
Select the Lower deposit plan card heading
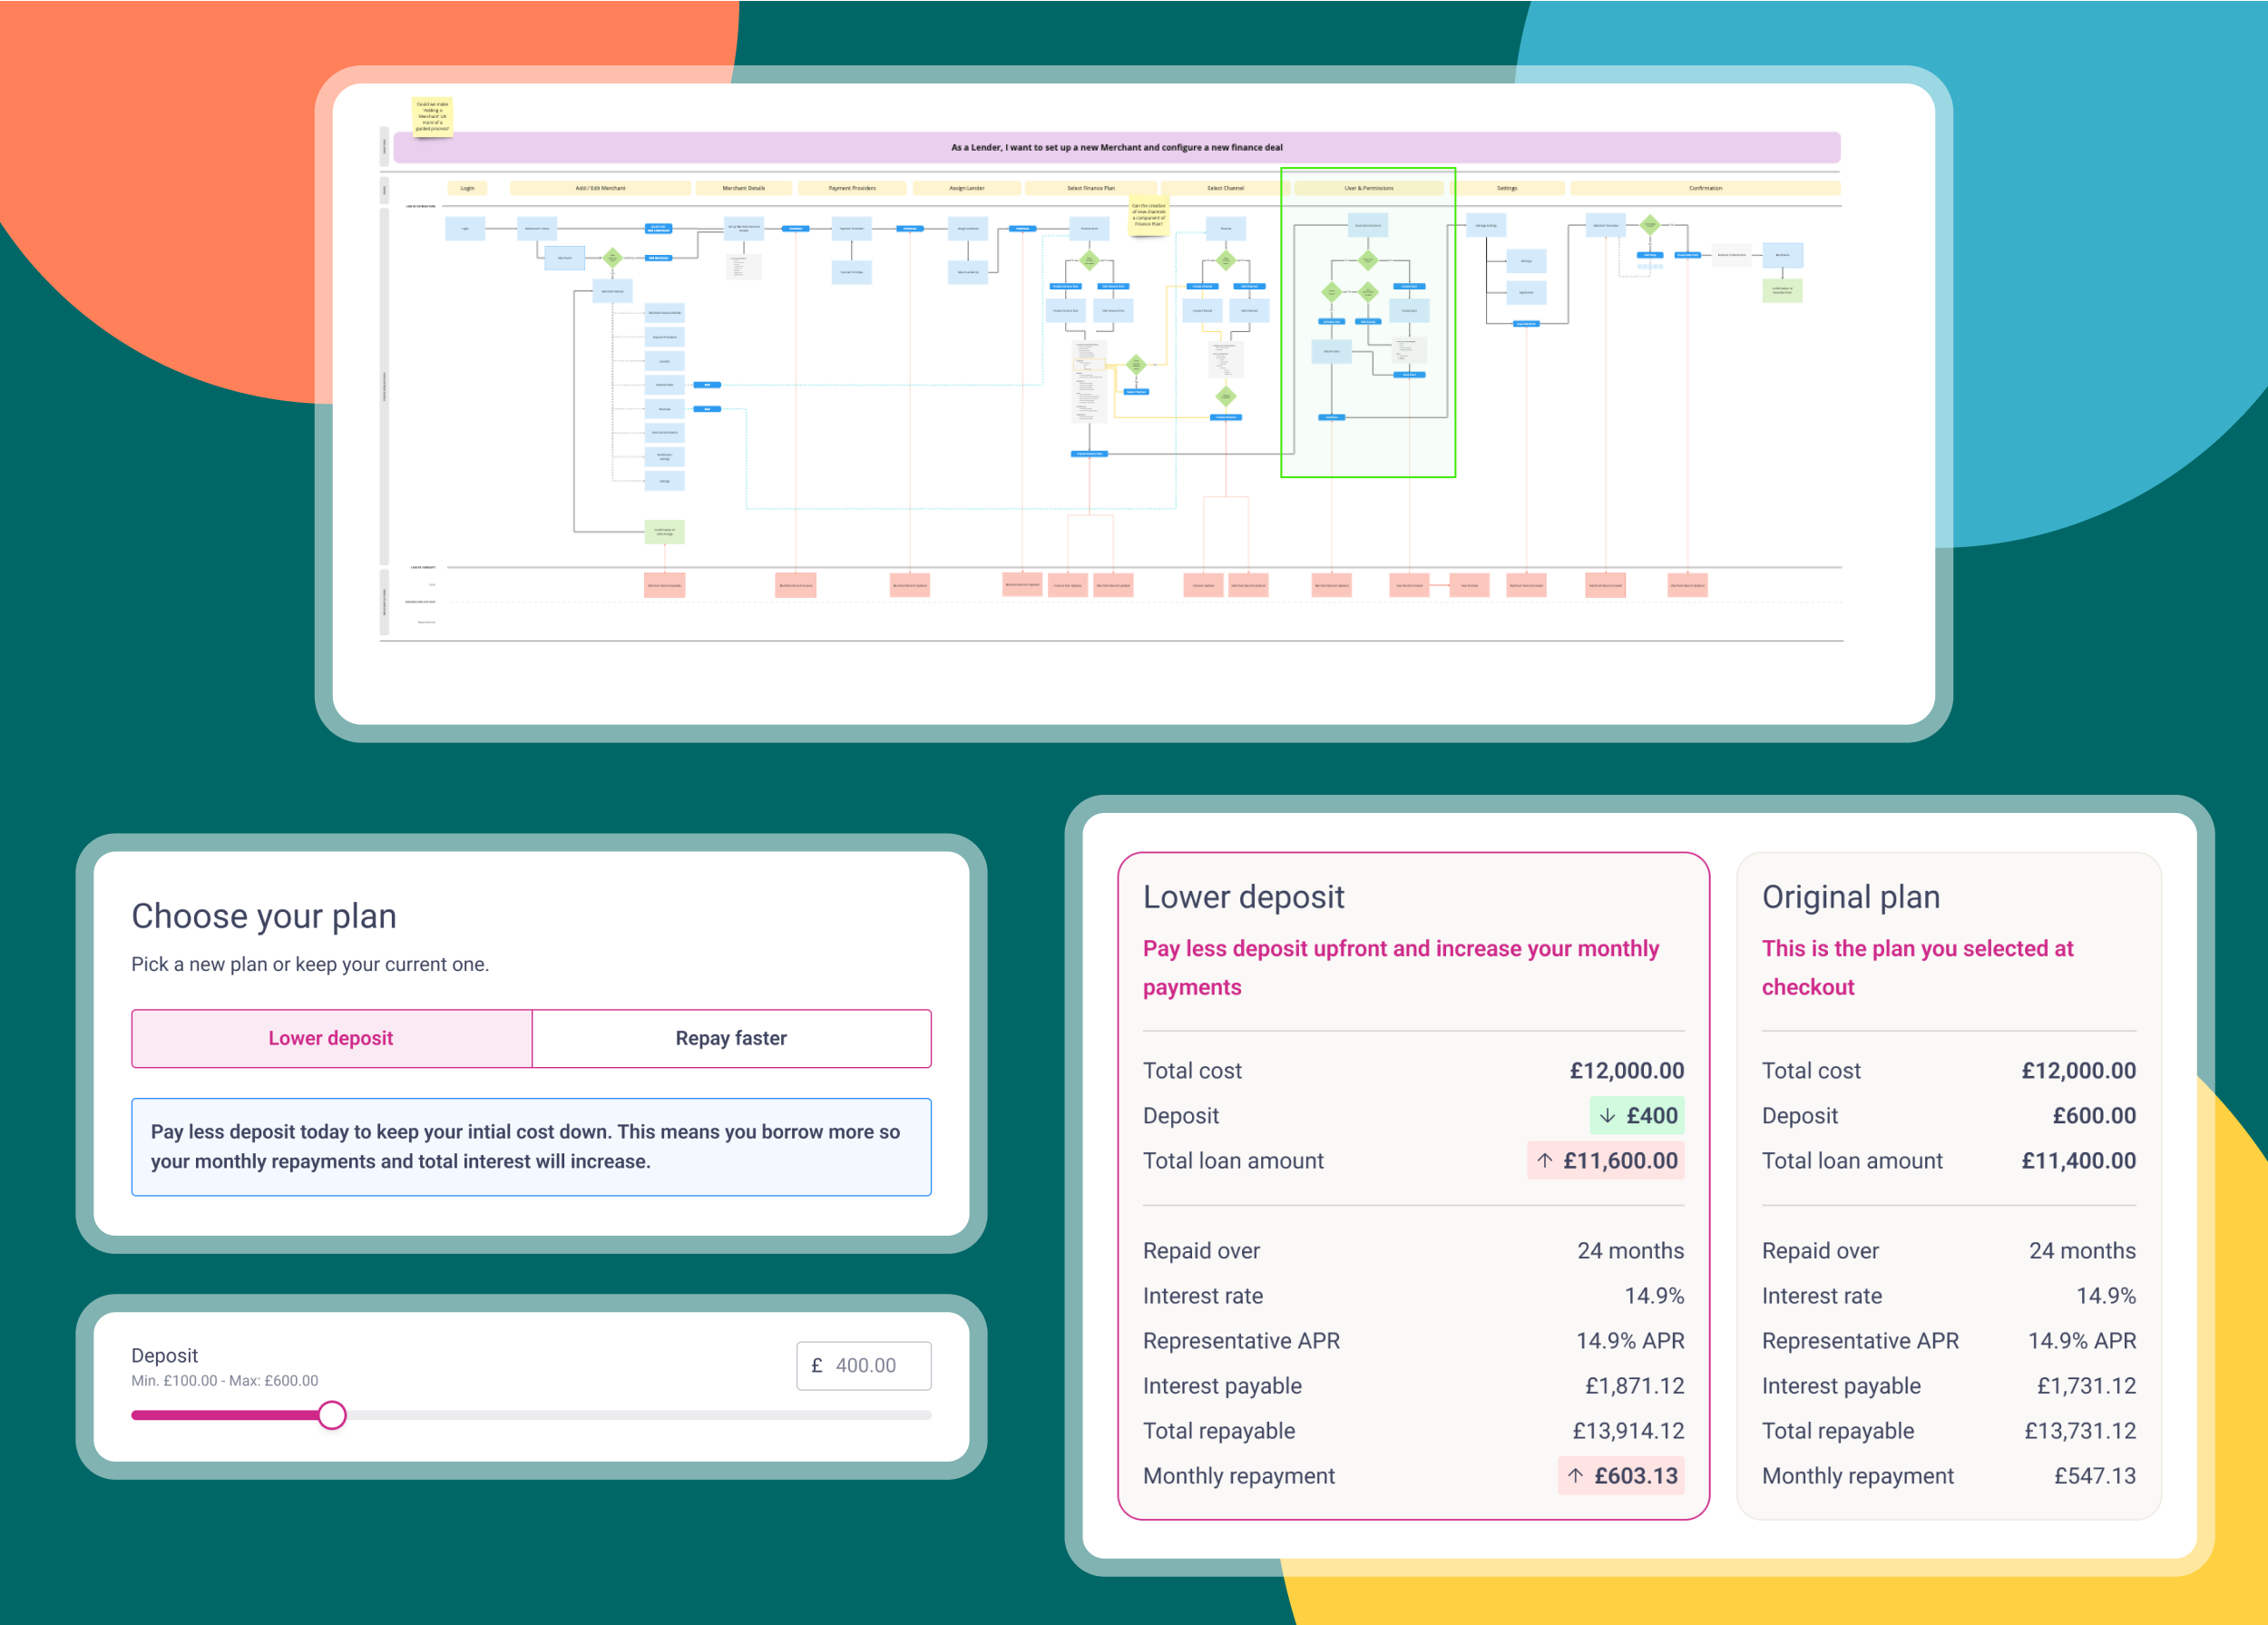click(x=1243, y=897)
